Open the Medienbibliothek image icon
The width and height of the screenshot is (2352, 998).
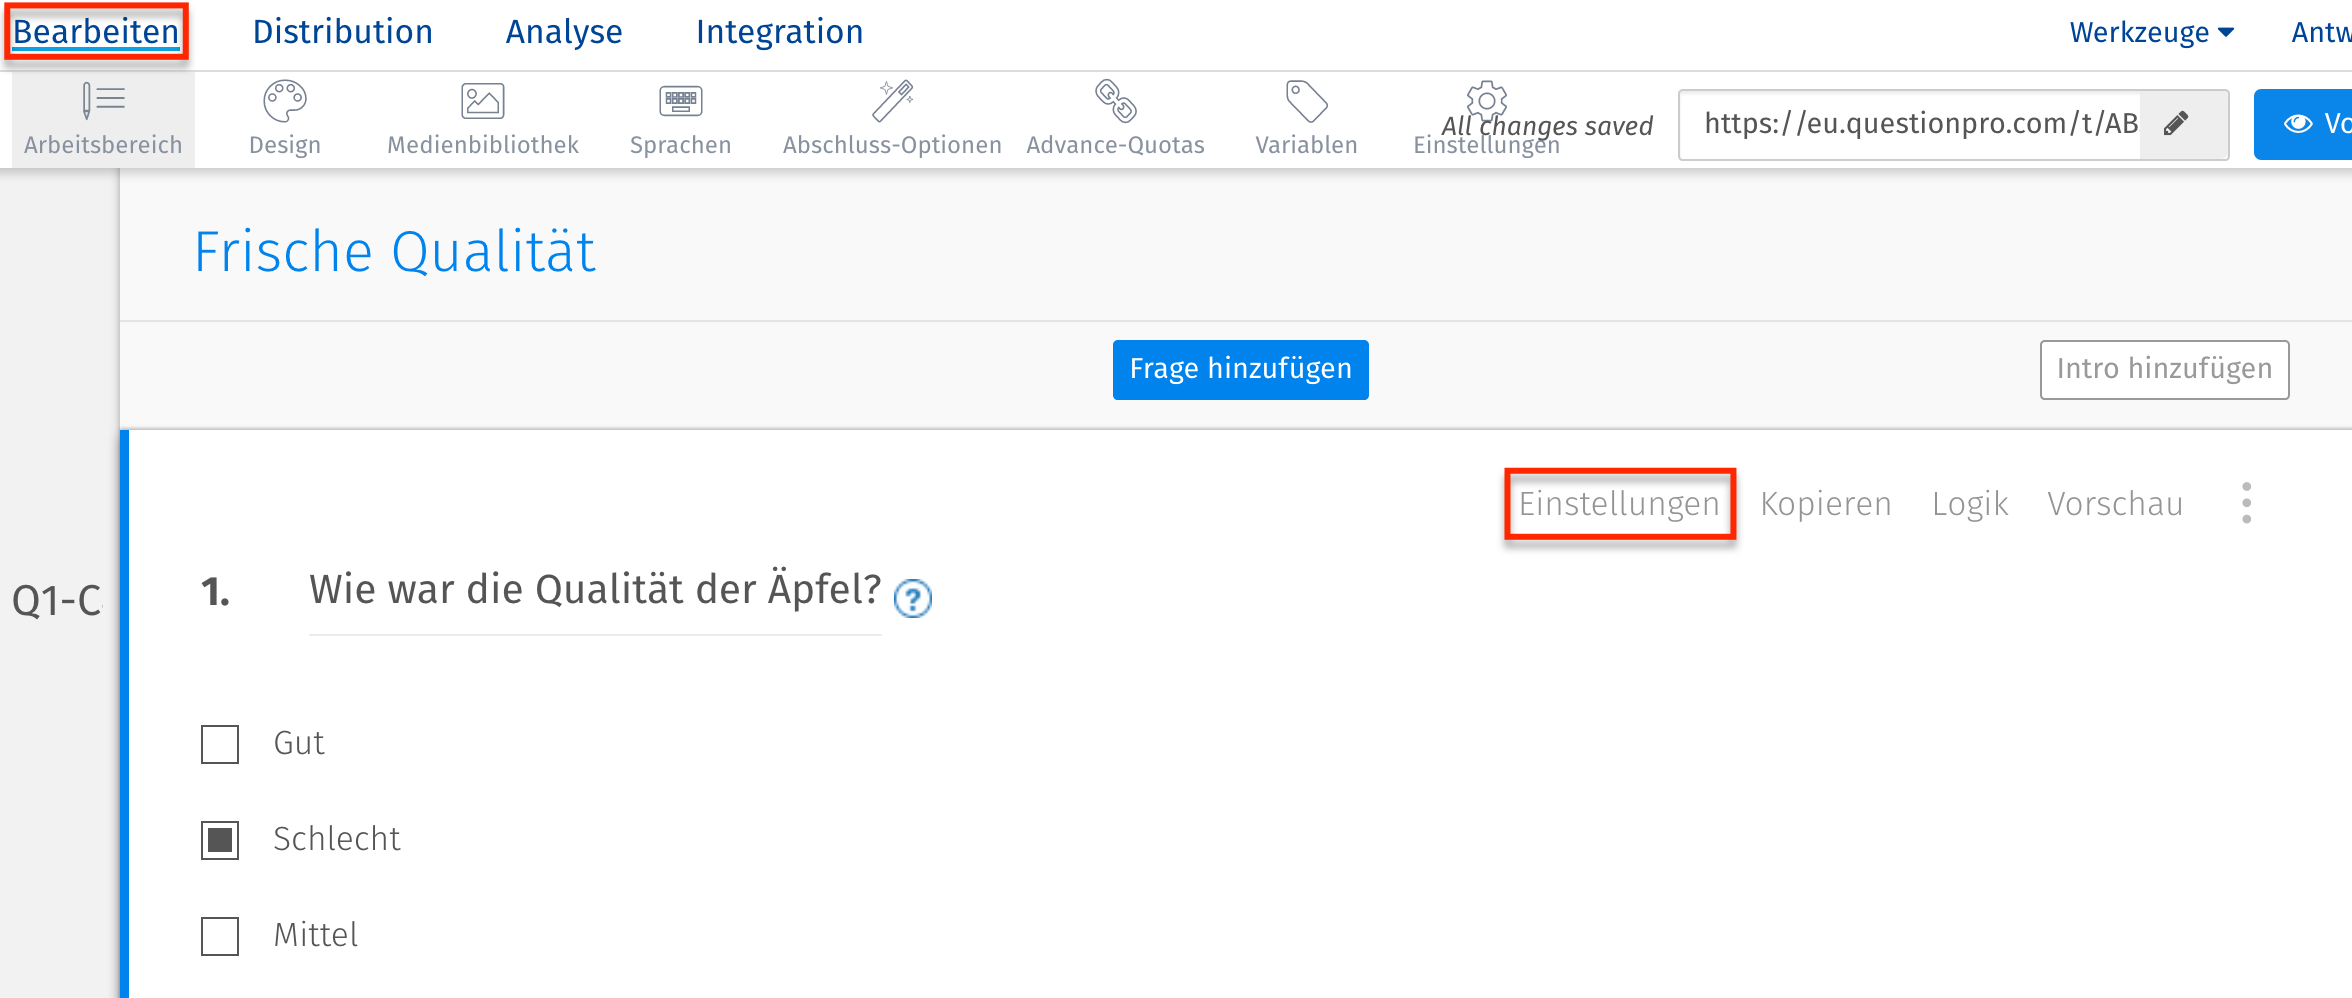coord(482,100)
